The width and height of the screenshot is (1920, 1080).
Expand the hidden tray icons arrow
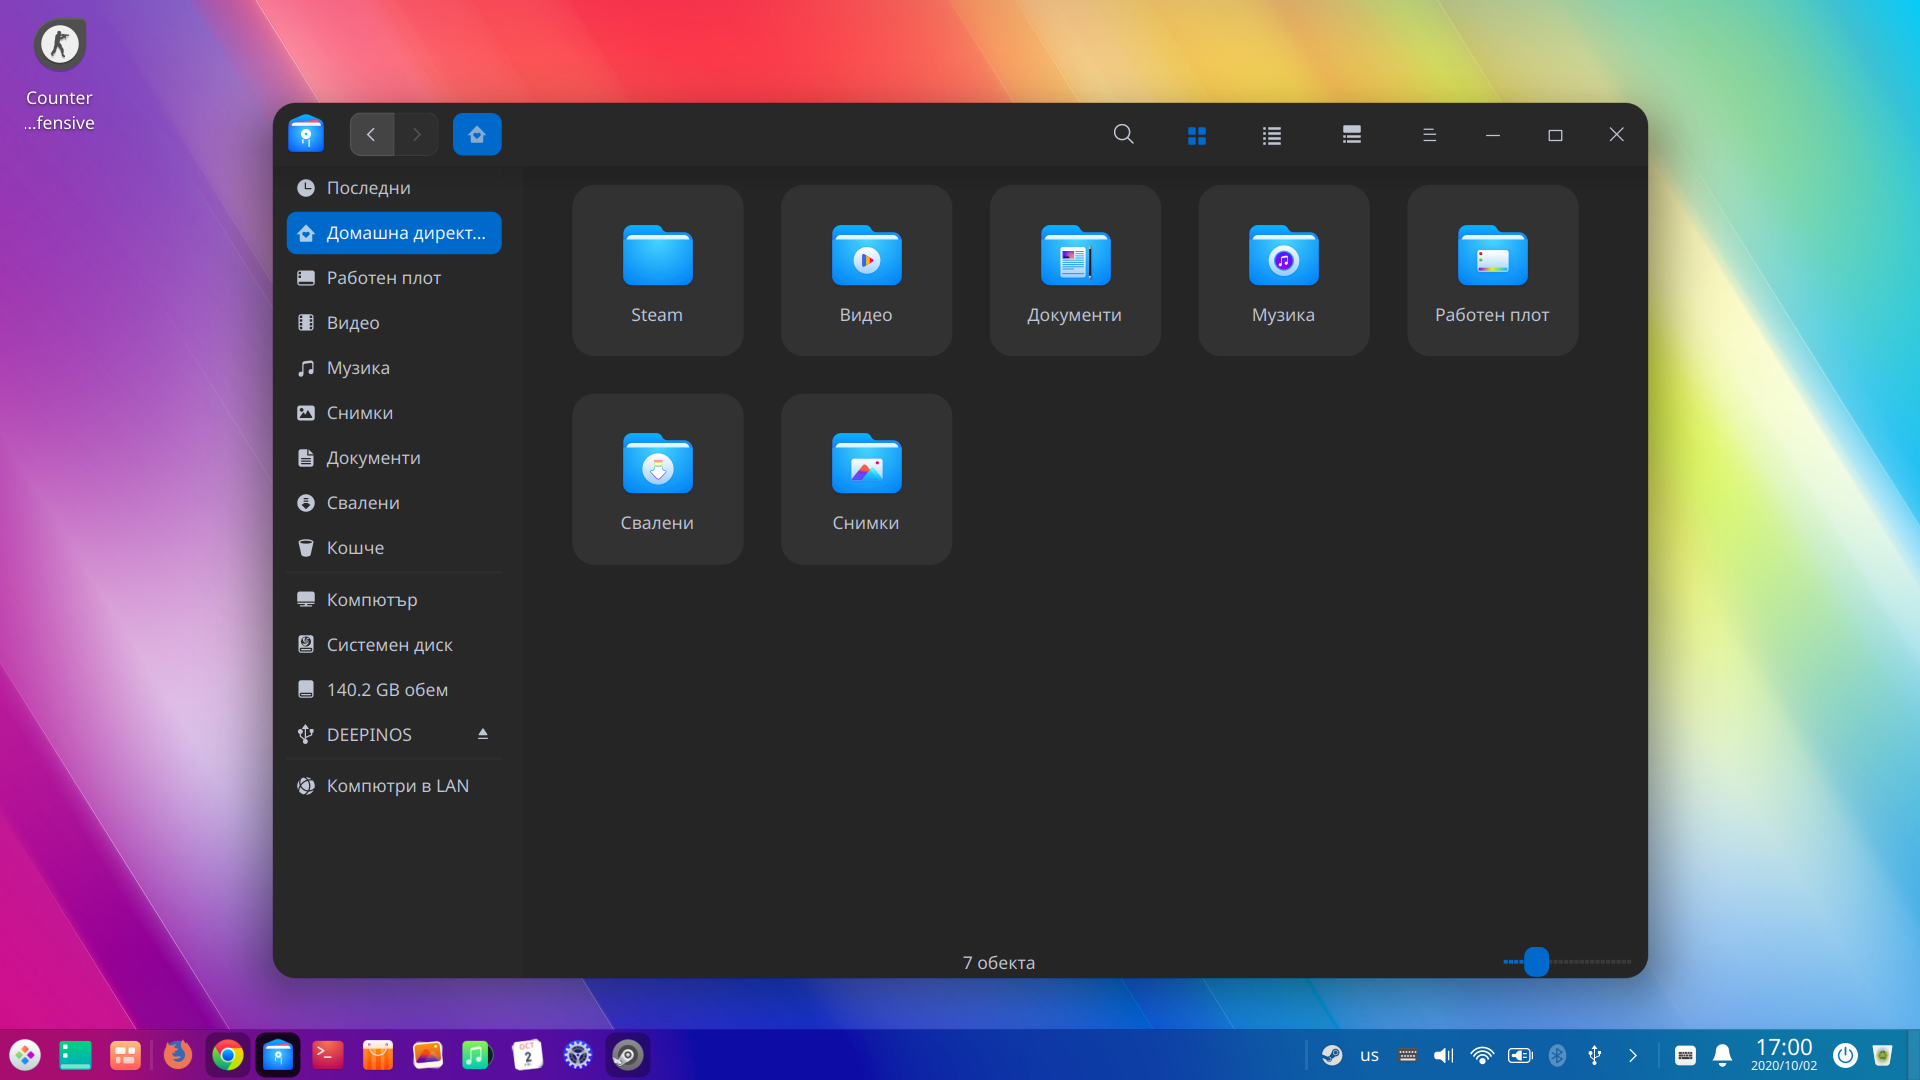coord(1633,1055)
